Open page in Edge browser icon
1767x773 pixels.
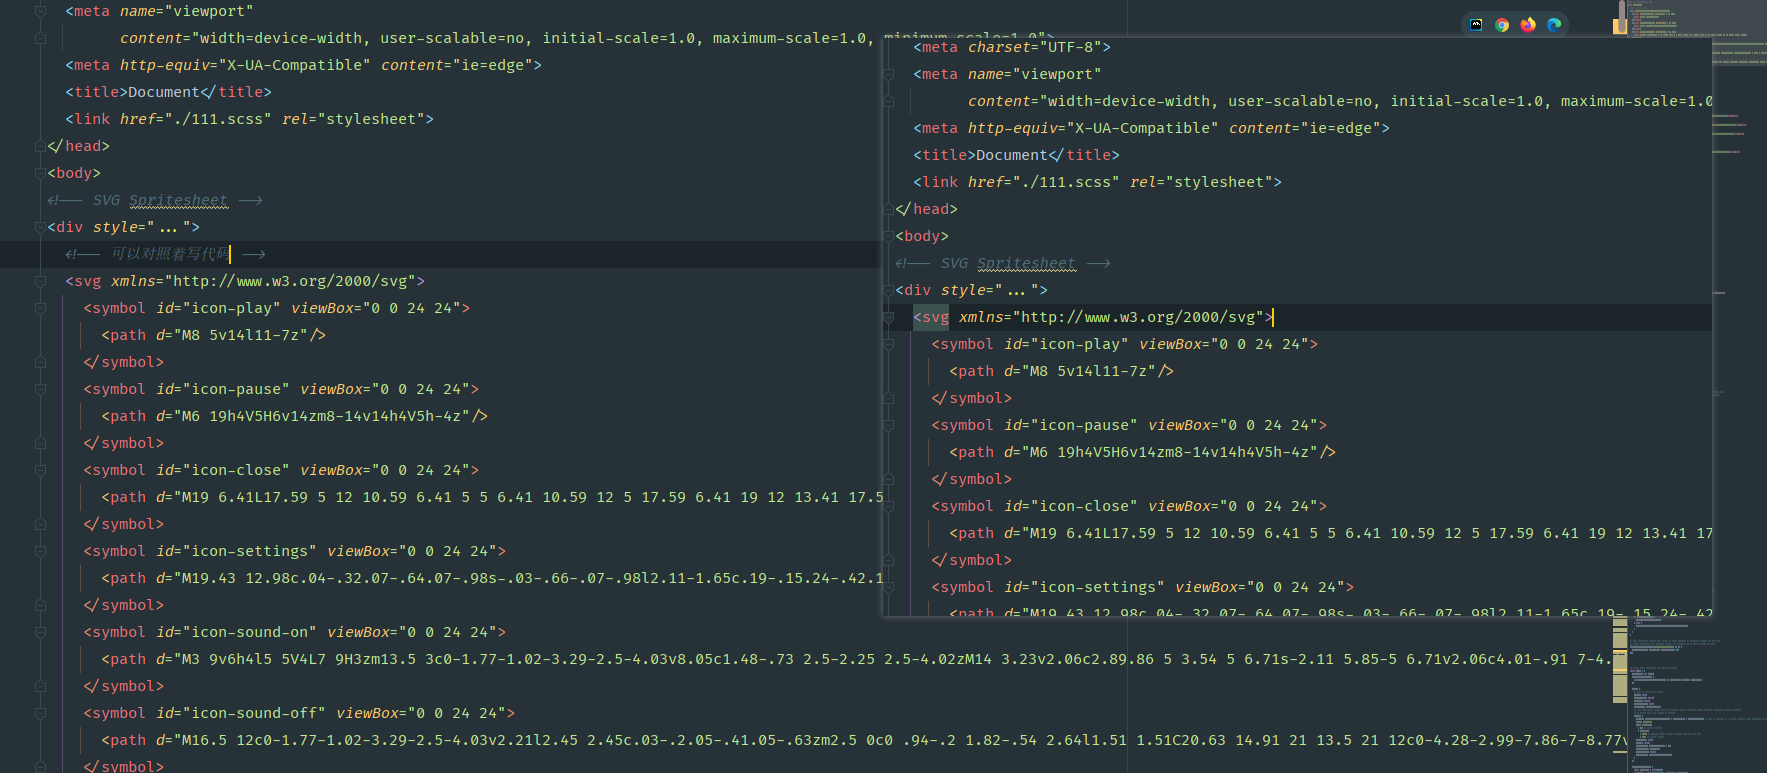pyautogui.click(x=1554, y=25)
